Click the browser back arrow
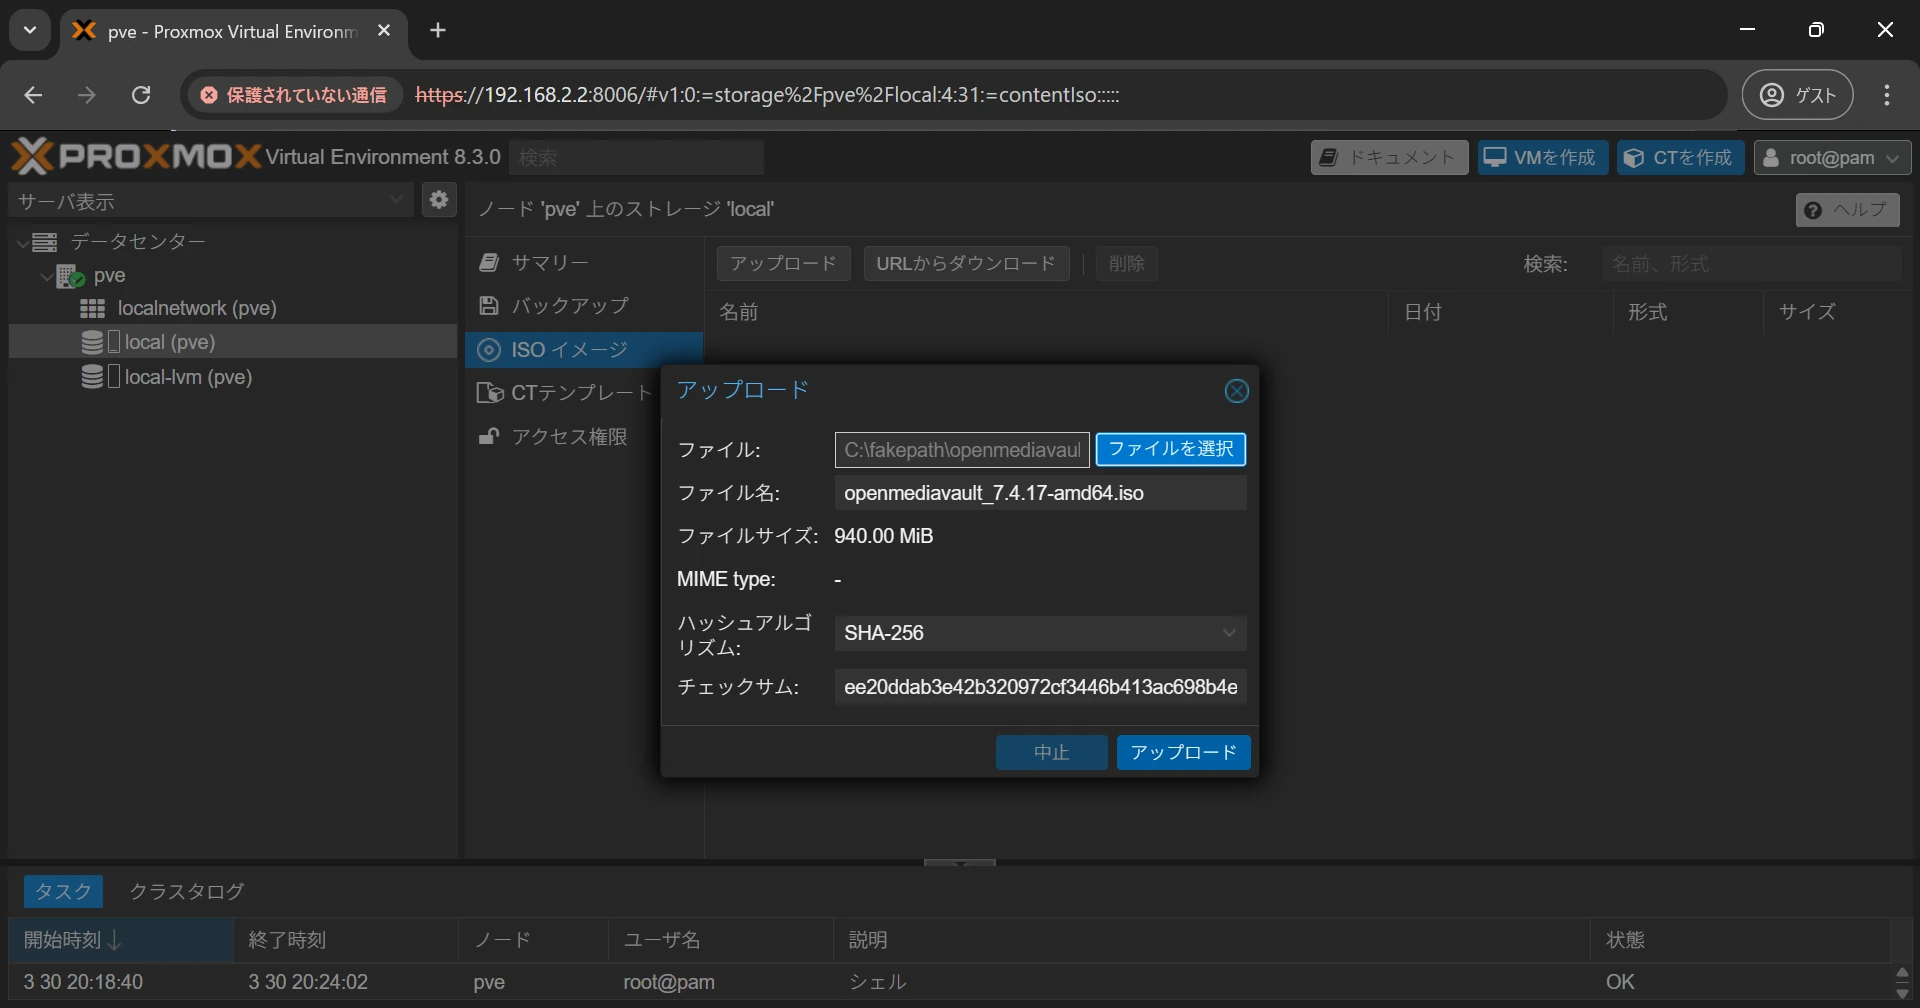 [33, 95]
